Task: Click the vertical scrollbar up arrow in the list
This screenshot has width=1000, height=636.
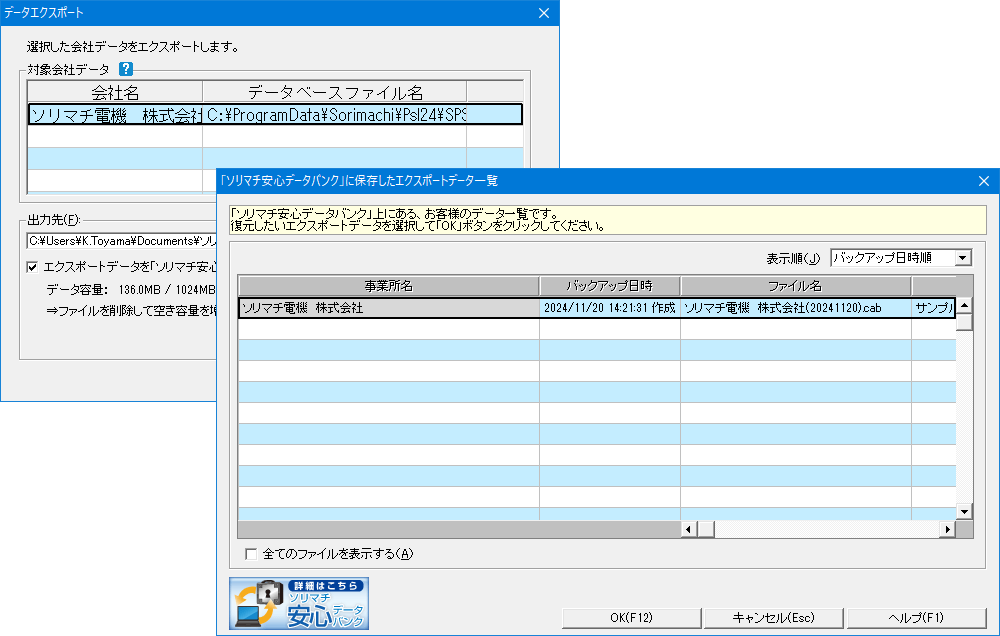Action: tap(964, 306)
